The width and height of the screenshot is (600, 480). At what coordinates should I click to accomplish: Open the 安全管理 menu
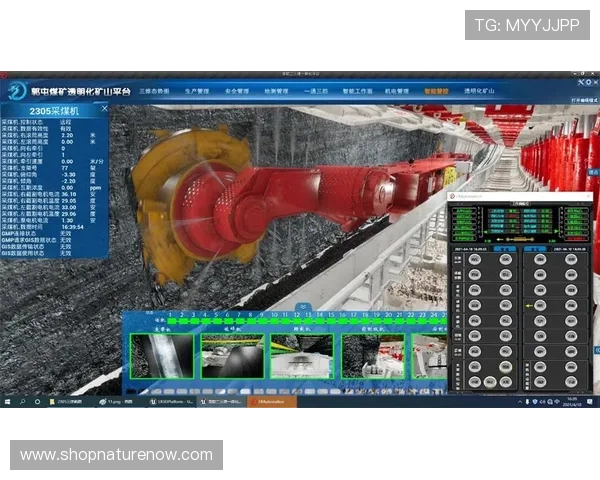coord(237,91)
